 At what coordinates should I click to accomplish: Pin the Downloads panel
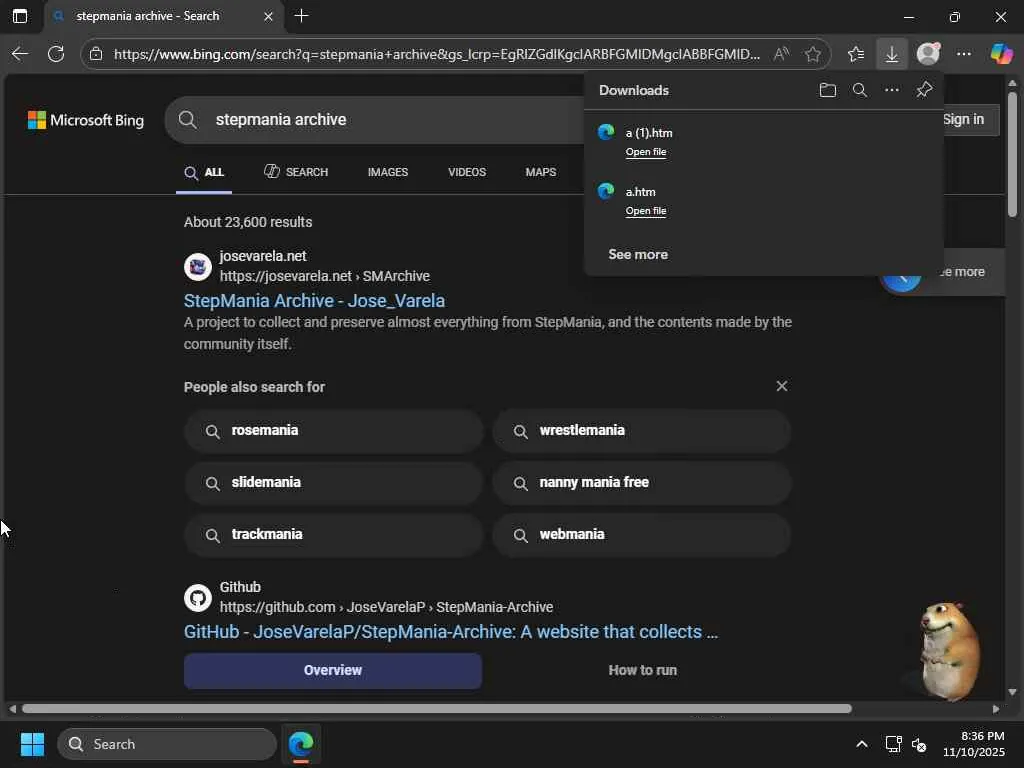924,90
